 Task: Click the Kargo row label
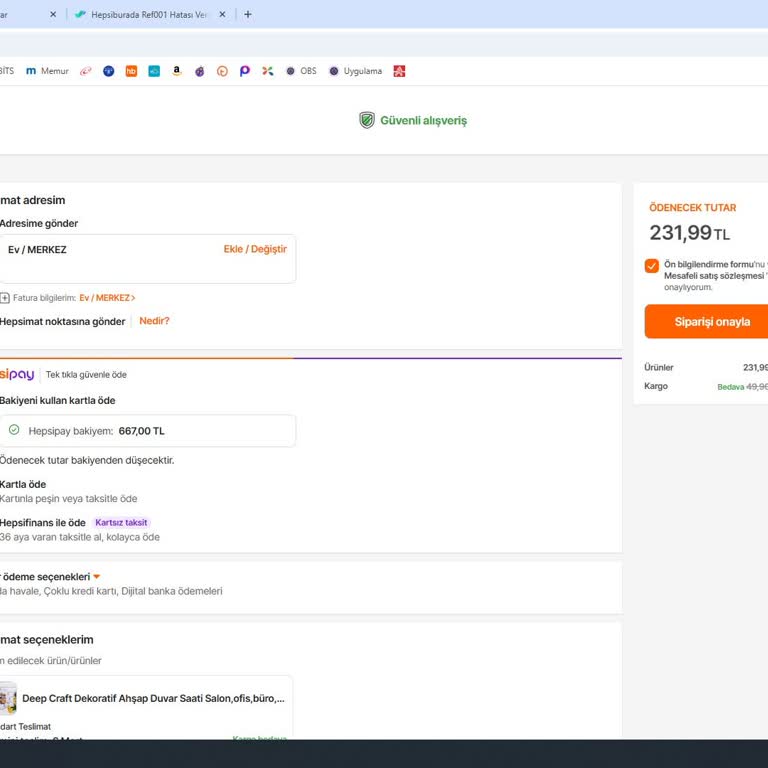click(x=656, y=386)
